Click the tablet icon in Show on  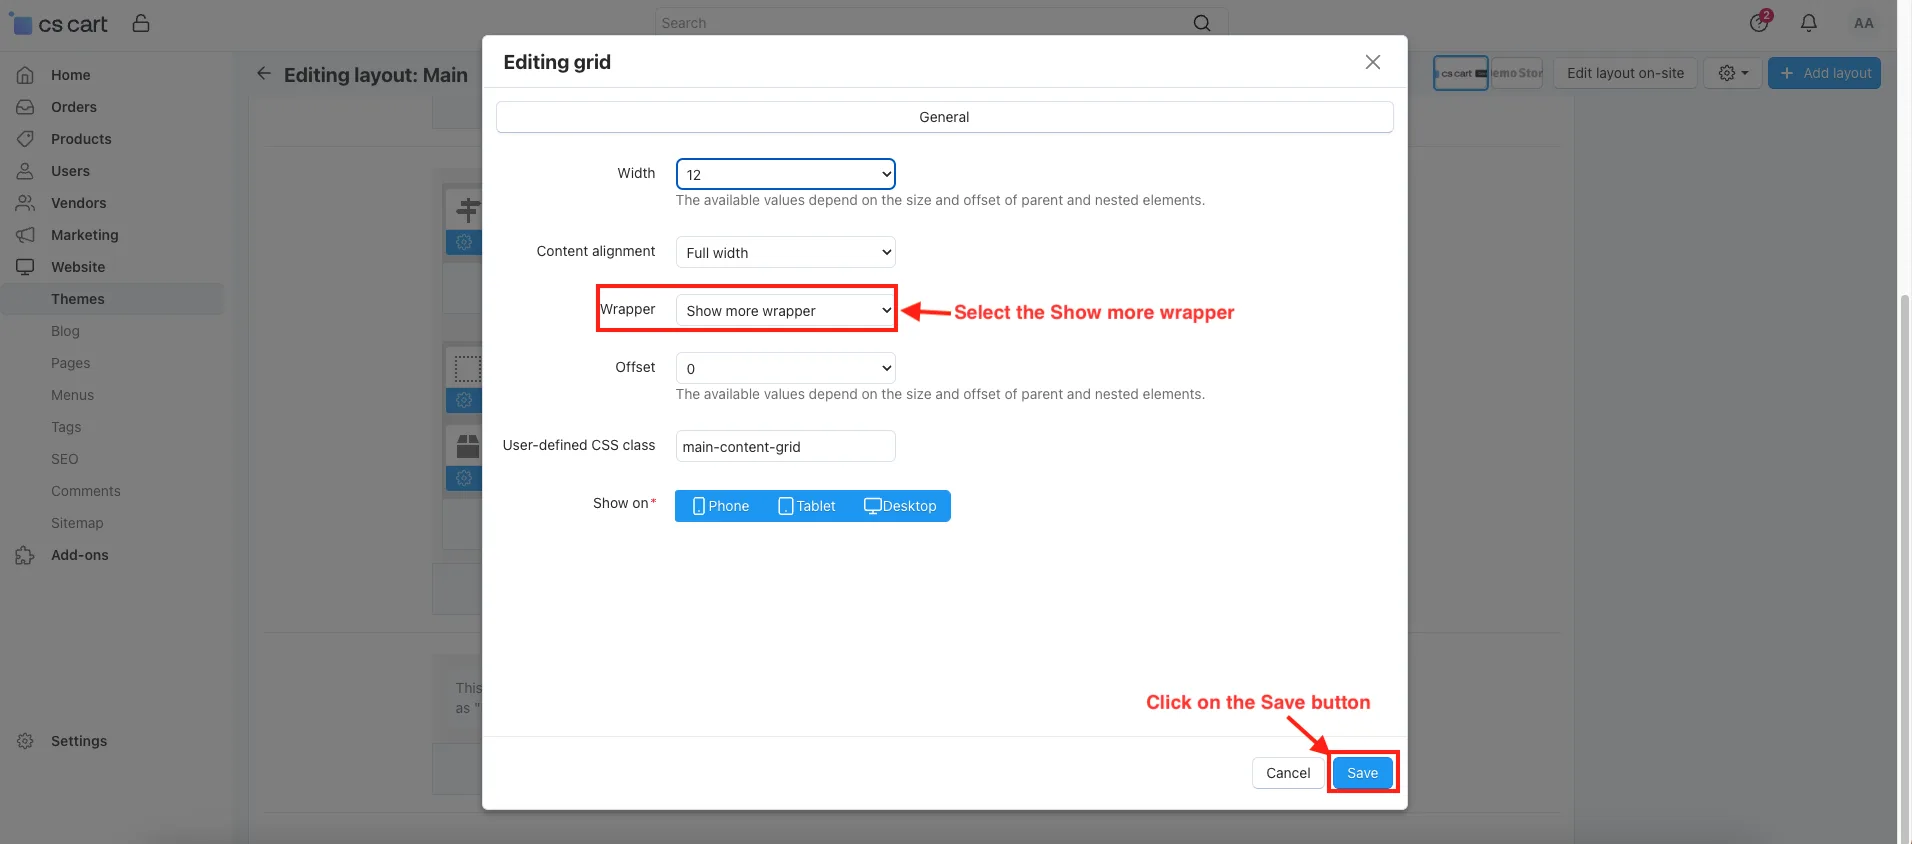click(x=786, y=506)
